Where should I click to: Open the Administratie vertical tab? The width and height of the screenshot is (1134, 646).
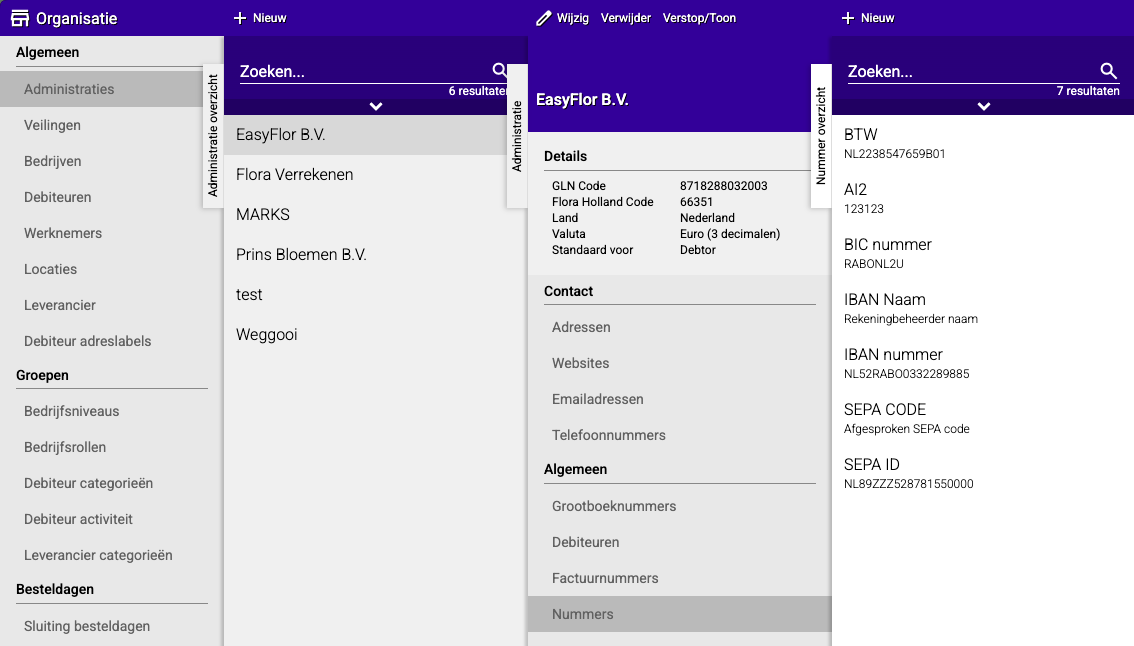[x=517, y=136]
